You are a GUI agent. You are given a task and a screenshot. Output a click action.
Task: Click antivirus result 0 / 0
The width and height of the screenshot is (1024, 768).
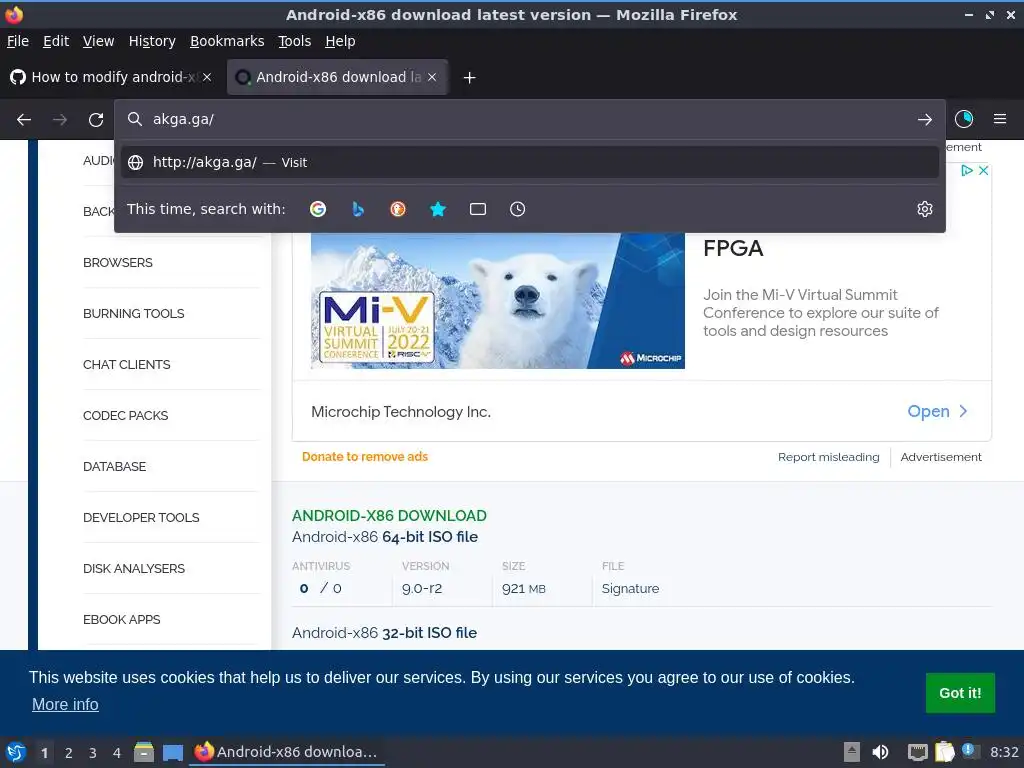coord(321,588)
